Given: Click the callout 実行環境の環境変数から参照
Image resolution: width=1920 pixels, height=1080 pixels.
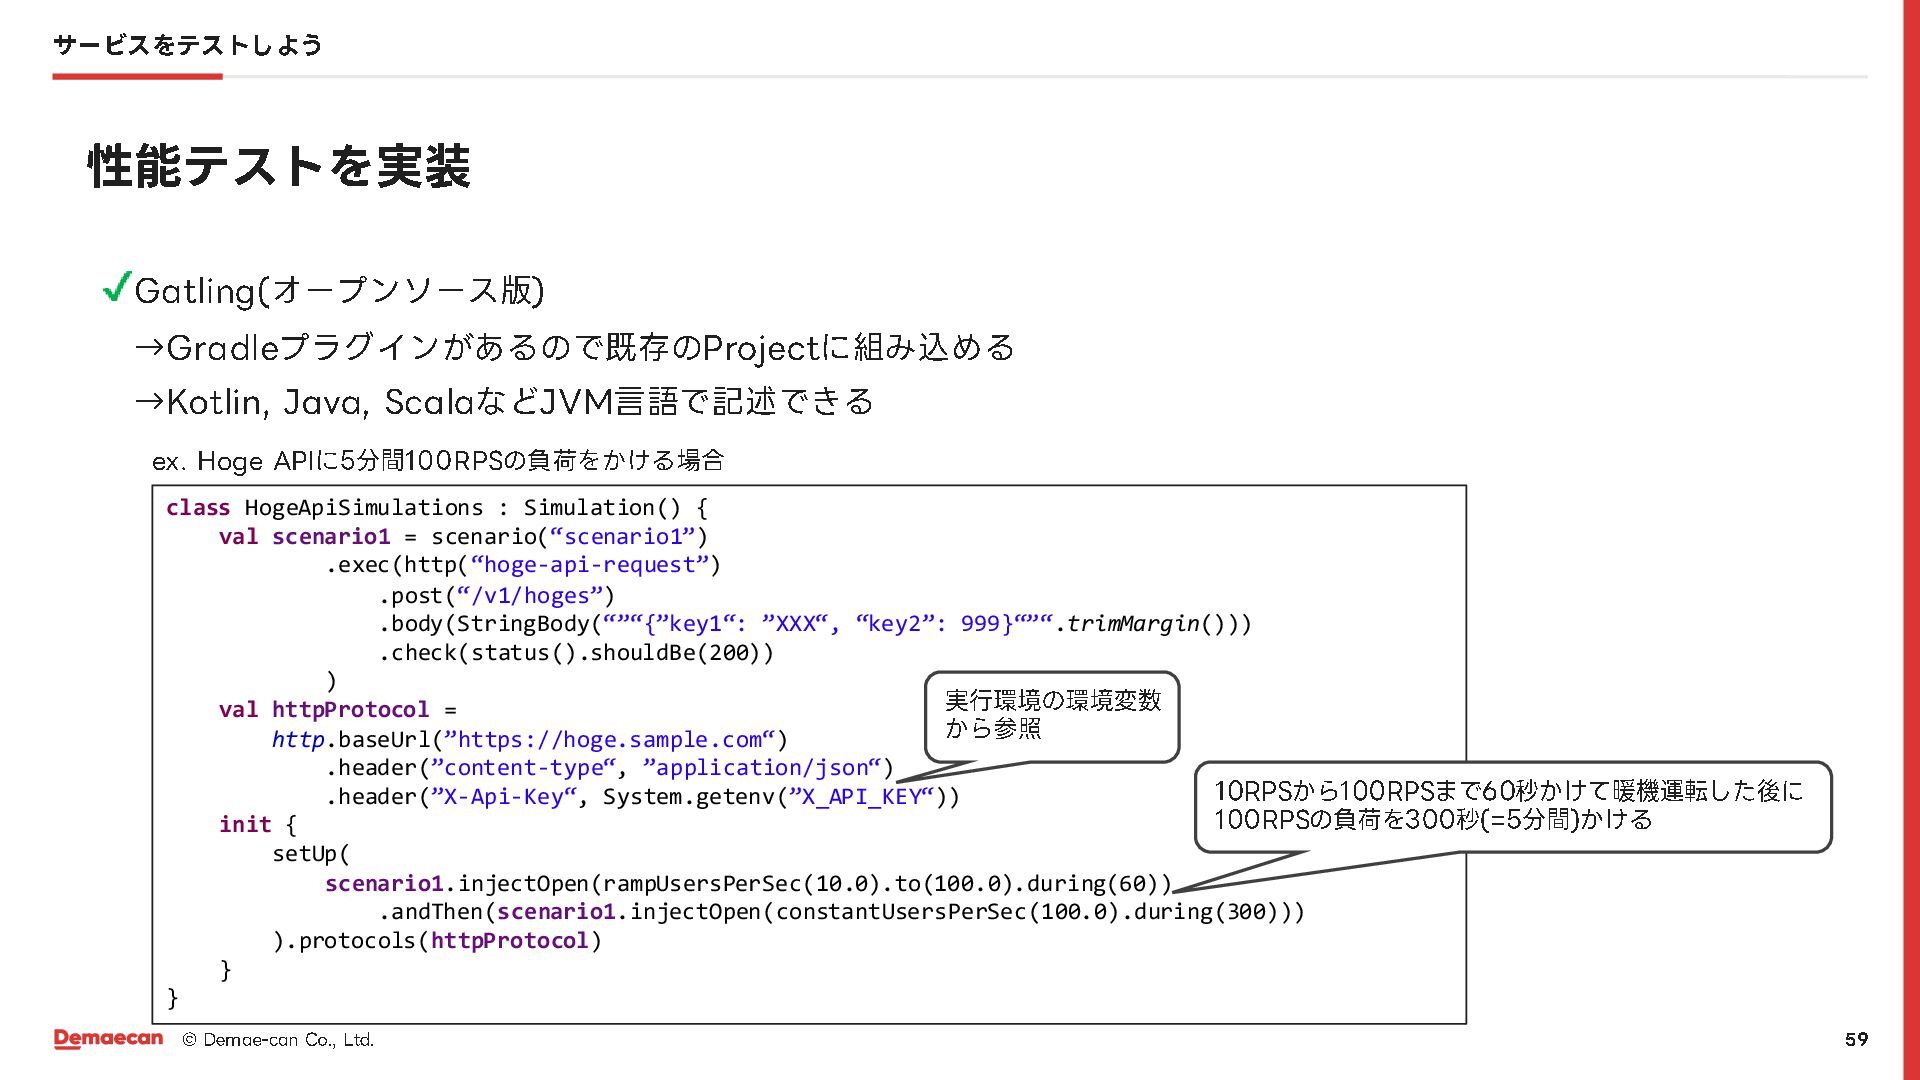Looking at the screenshot, I should pos(1051,715).
